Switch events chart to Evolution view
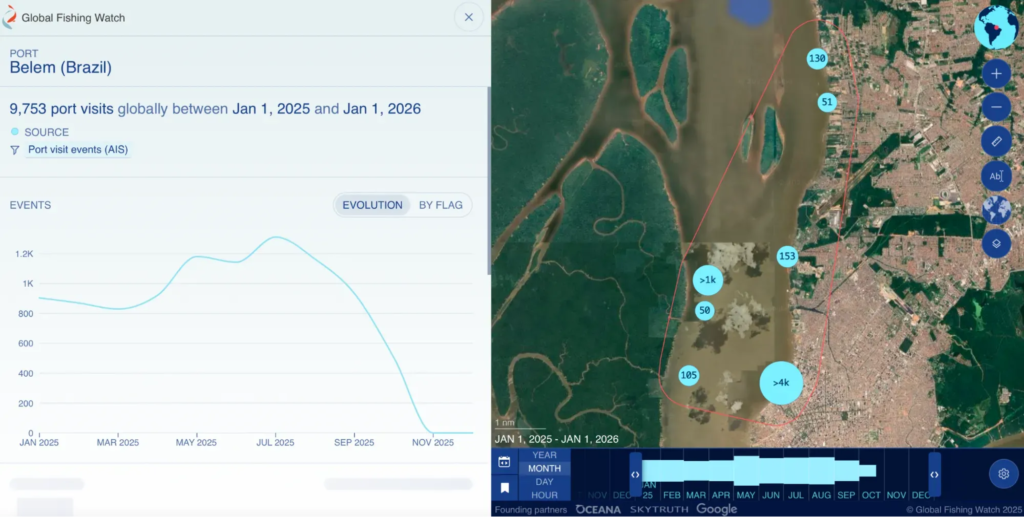 (x=372, y=205)
